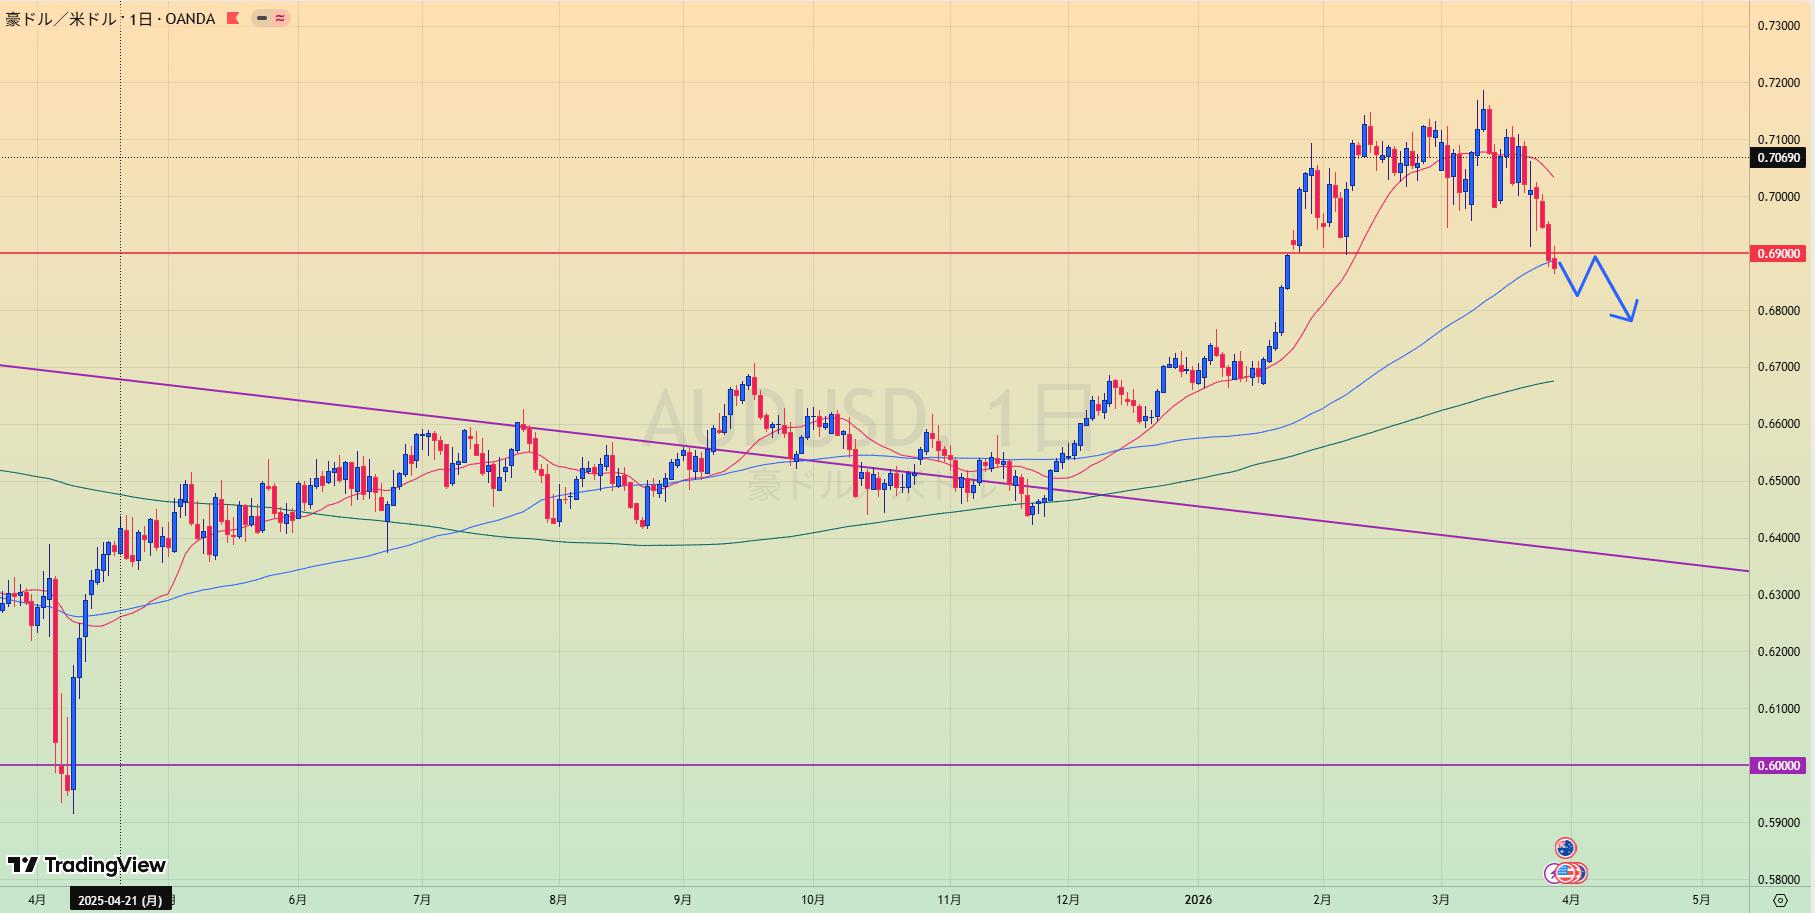Click the red market status flag icon

[233, 18]
